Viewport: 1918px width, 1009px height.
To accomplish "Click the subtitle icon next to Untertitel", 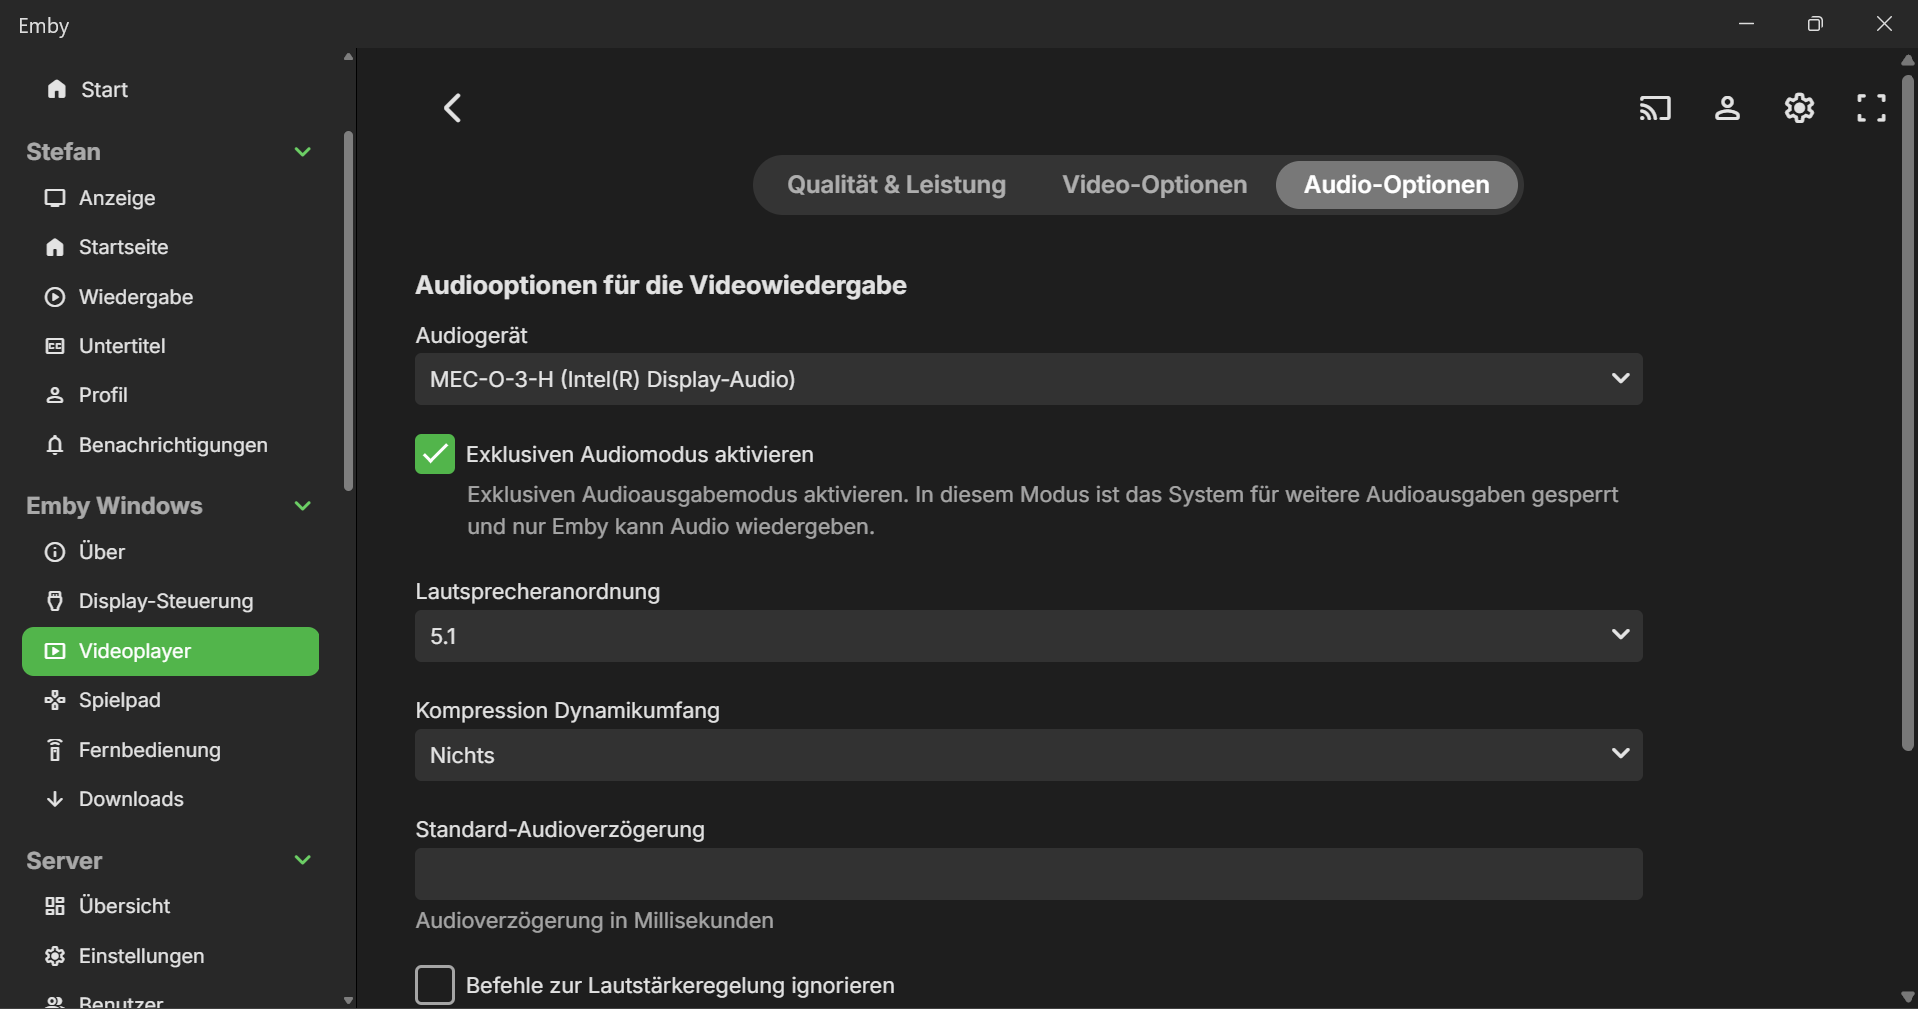I will click(55, 346).
